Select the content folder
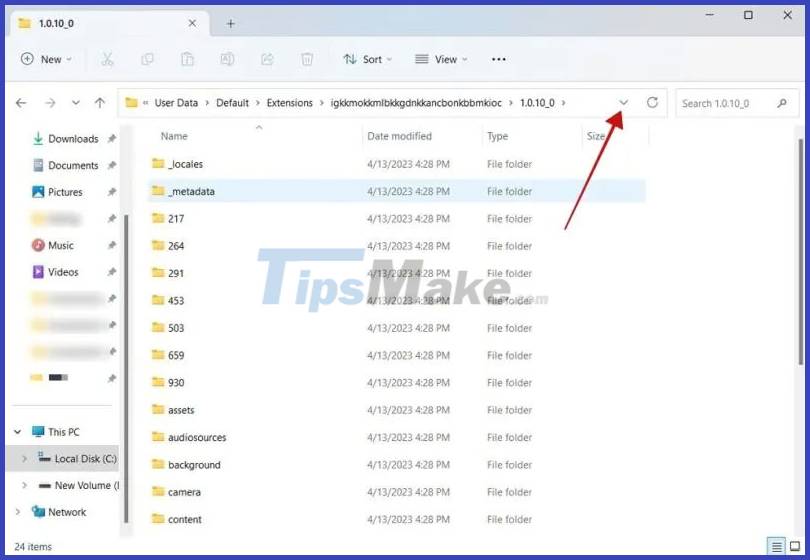Screen dimensions: 810x560 (x=397, y=520)
